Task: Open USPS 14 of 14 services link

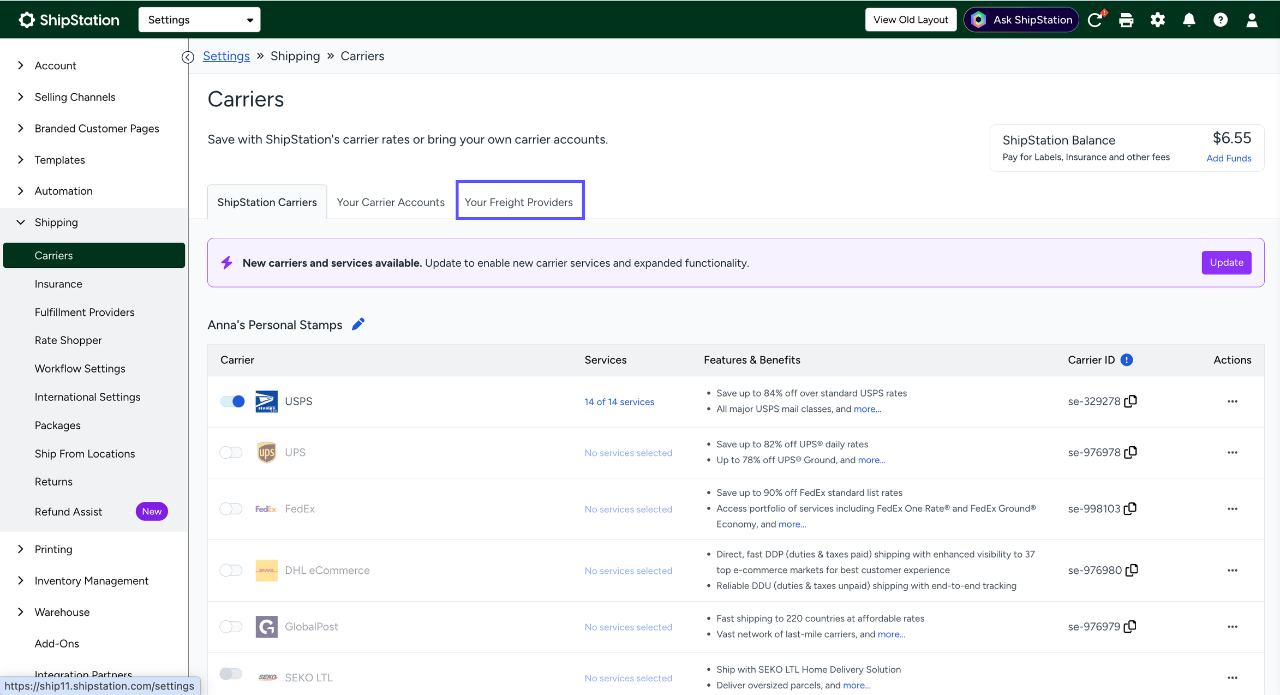Action: [x=620, y=402]
